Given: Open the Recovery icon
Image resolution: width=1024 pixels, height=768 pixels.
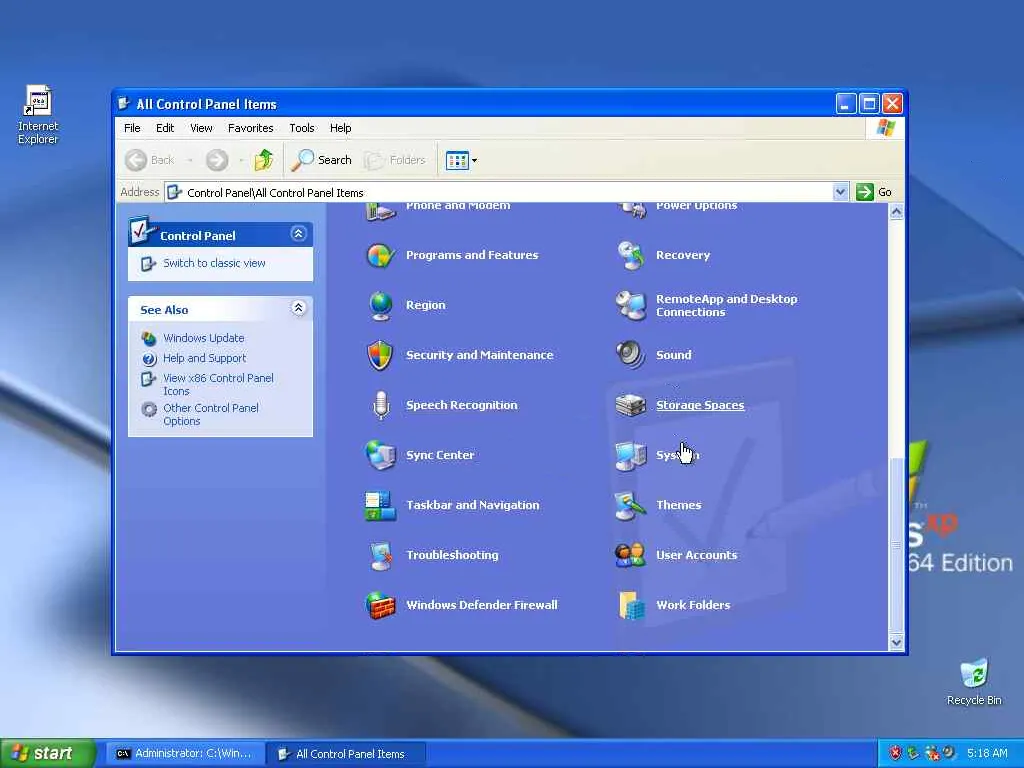Looking at the screenshot, I should pyautogui.click(x=630, y=255).
